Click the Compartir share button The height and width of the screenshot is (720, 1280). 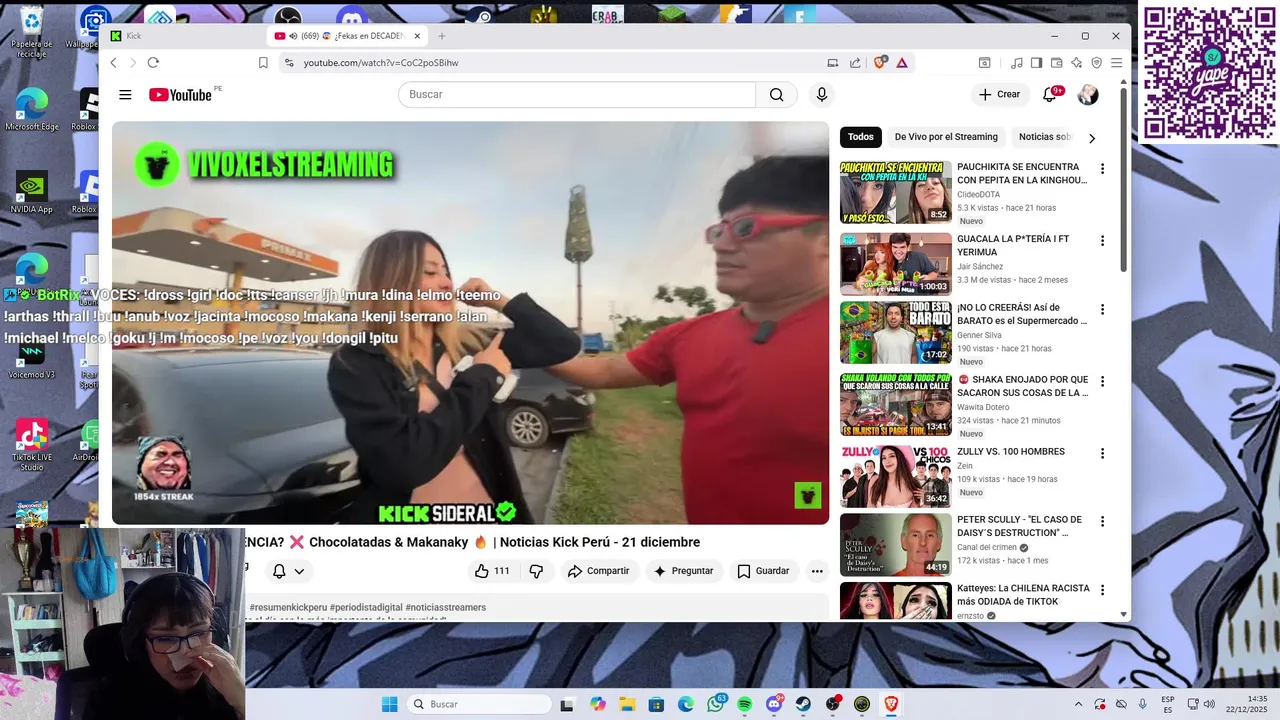click(598, 571)
